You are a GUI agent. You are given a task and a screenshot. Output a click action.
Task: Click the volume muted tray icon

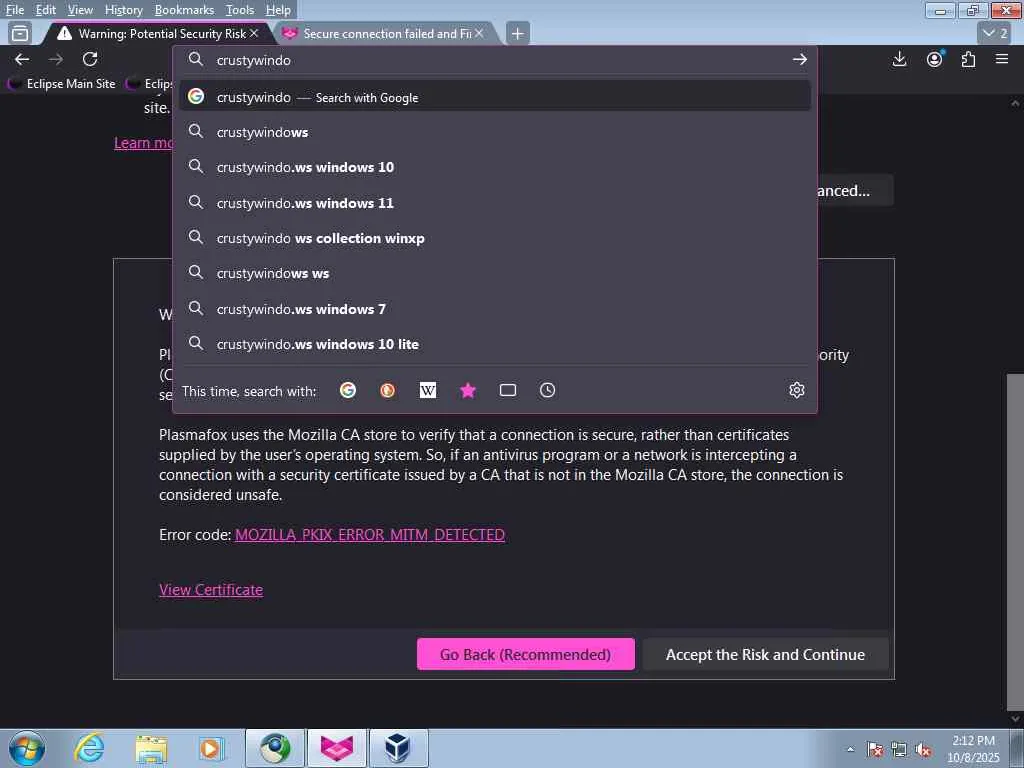click(x=923, y=750)
